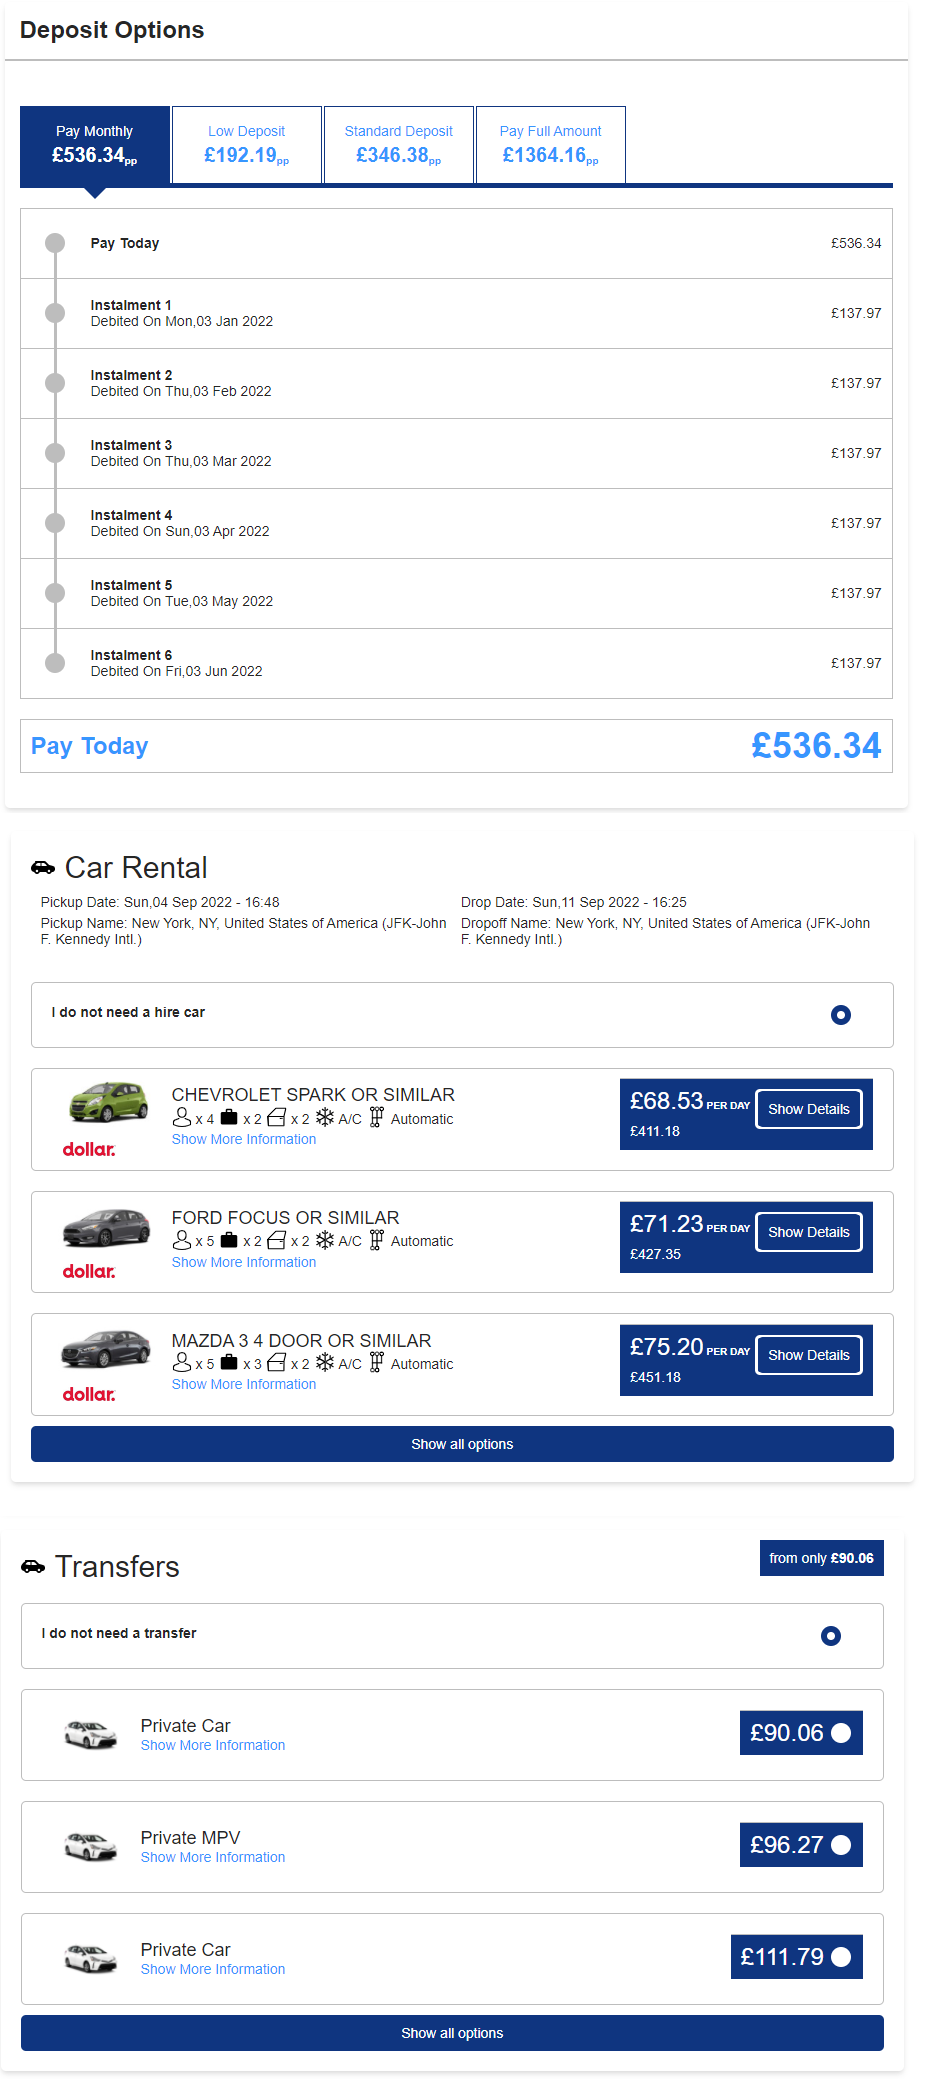Click the Ford Focus car image

[106, 1227]
